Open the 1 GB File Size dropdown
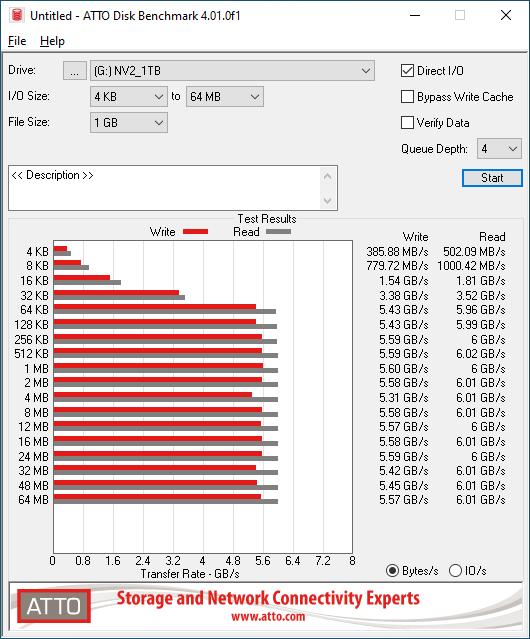The width and height of the screenshot is (530, 639). click(x=129, y=123)
